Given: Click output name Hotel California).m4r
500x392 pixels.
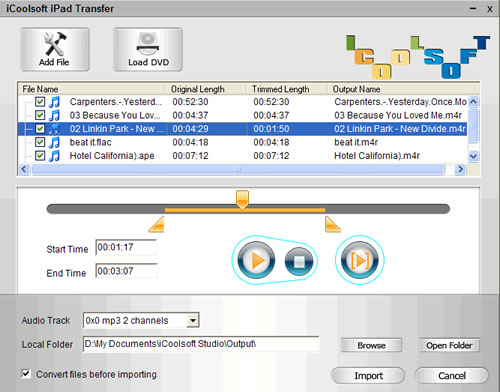Looking at the screenshot, I should pyautogui.click(x=377, y=156).
